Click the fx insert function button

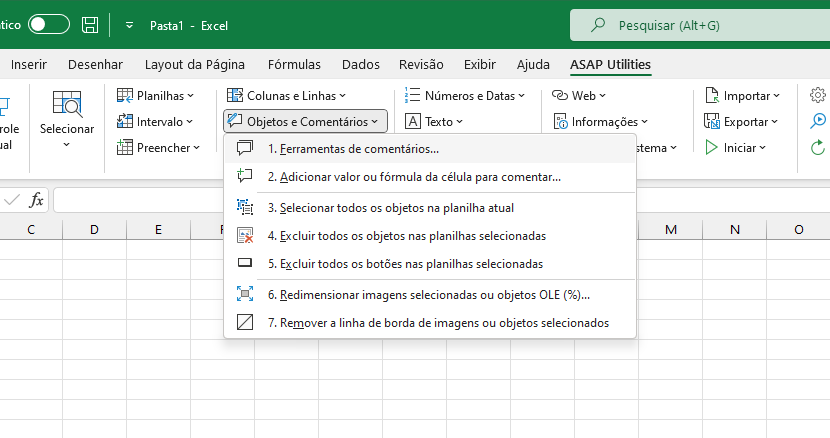coord(36,200)
